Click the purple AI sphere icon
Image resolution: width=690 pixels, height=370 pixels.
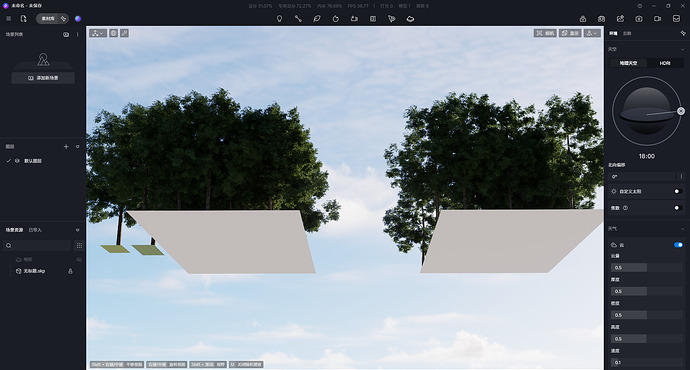[x=78, y=18]
